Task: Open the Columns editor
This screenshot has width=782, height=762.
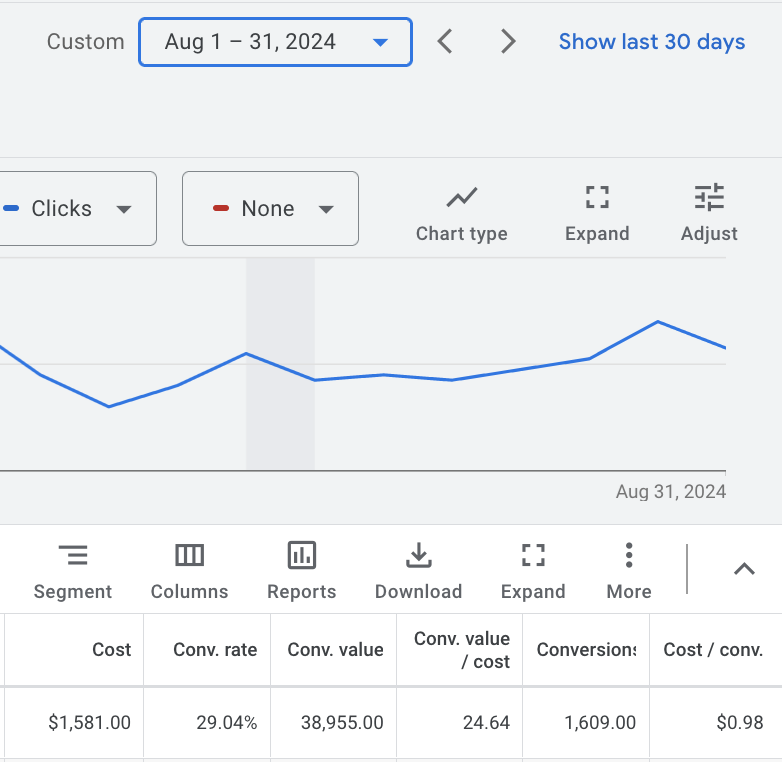Action: click(x=189, y=571)
